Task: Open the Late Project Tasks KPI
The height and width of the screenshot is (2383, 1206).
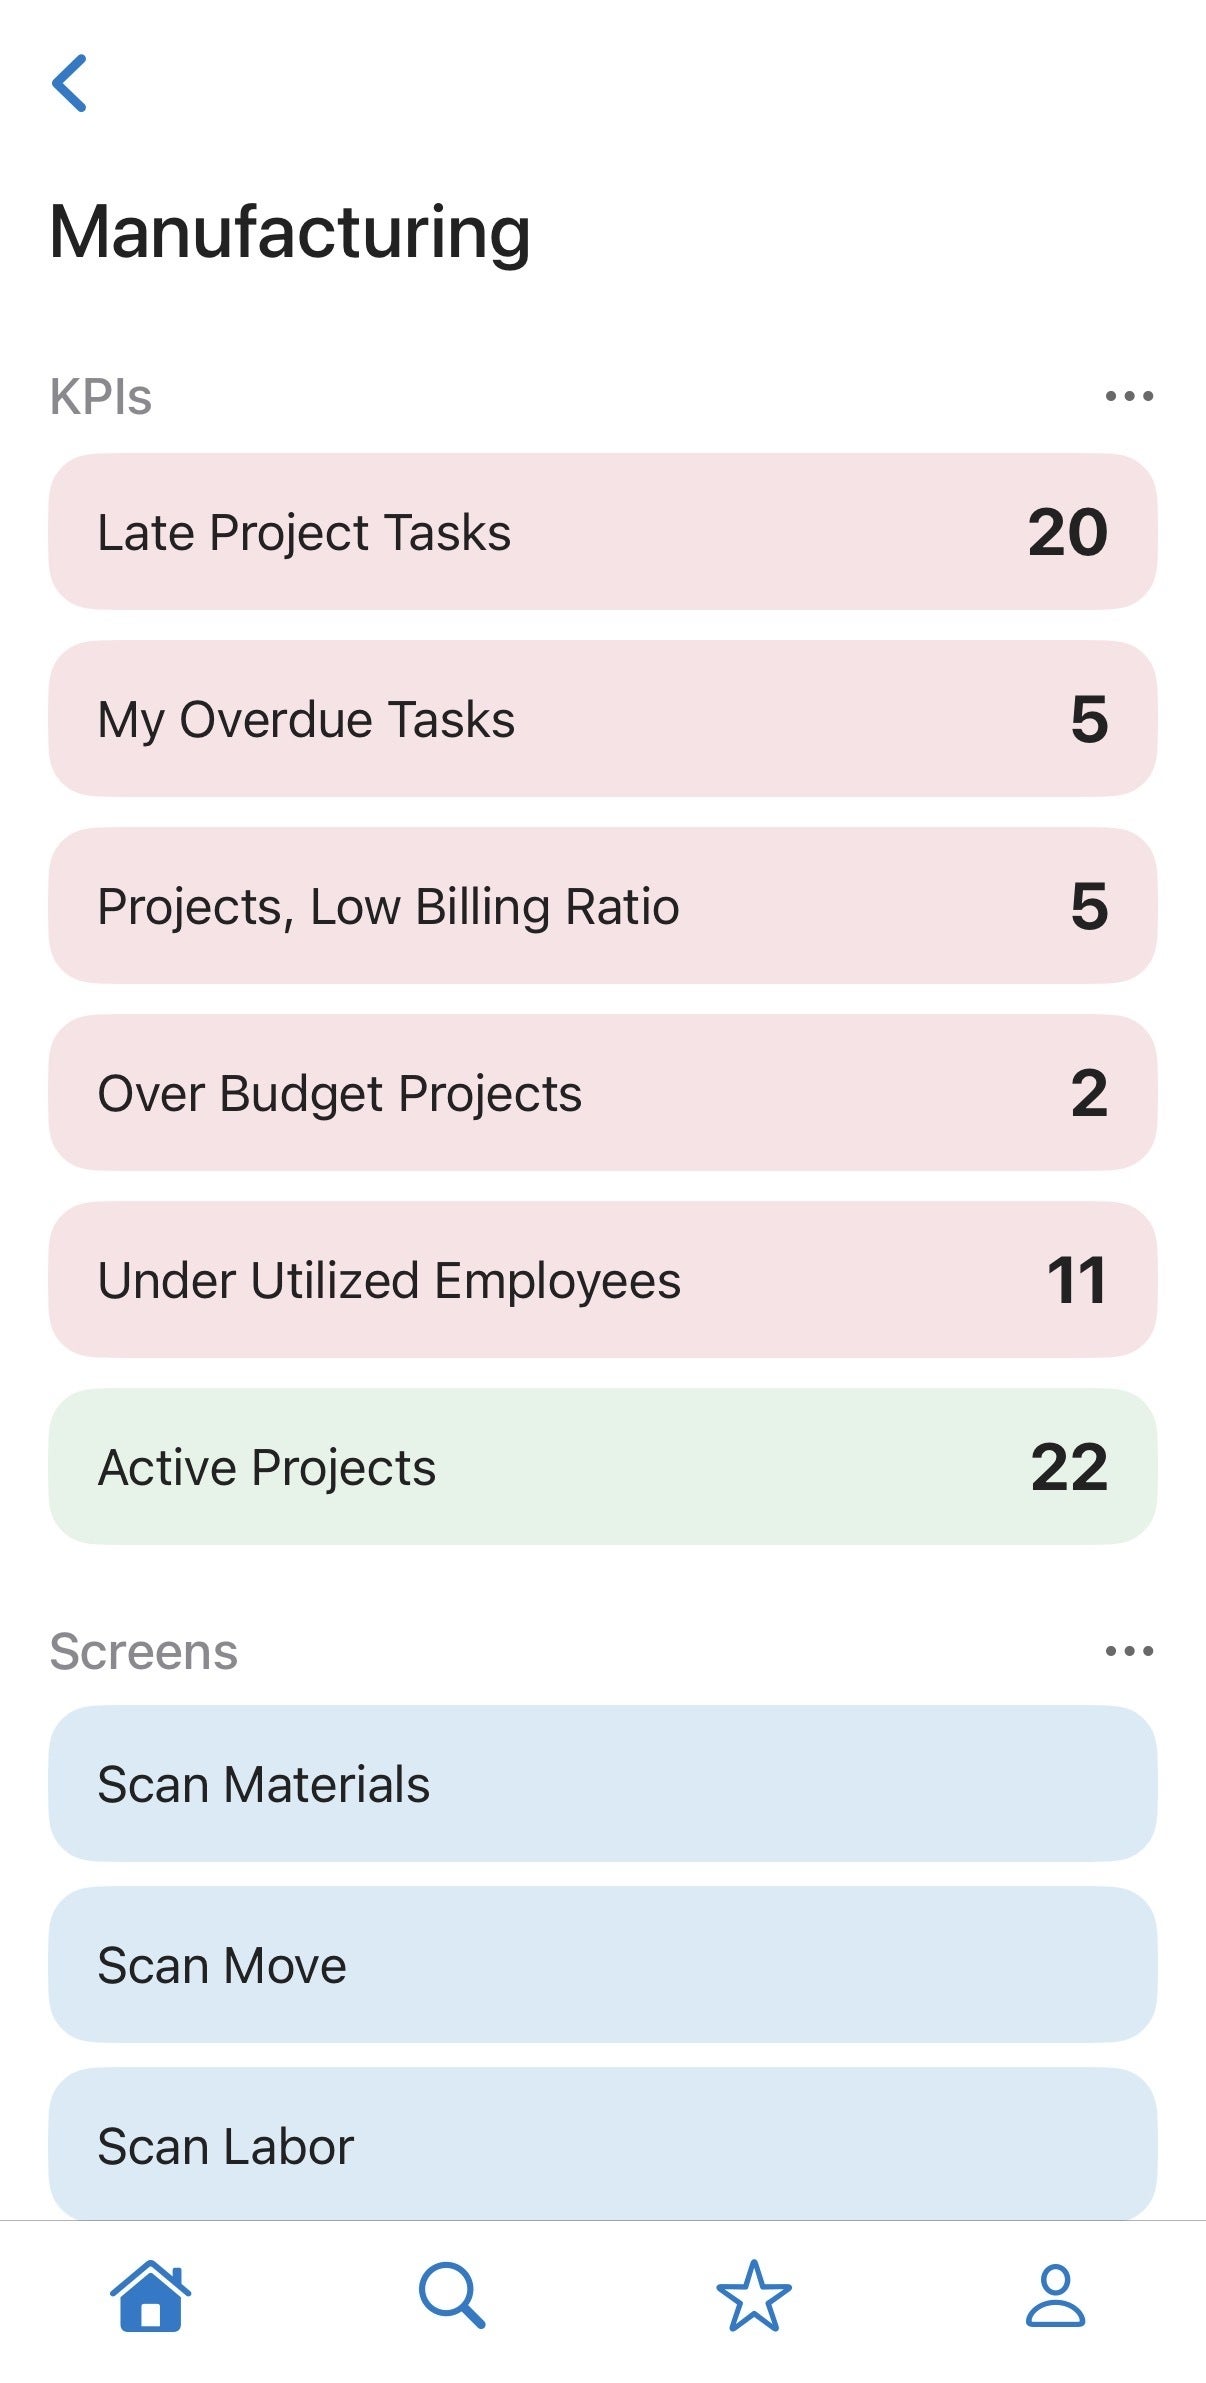Action: 603,532
